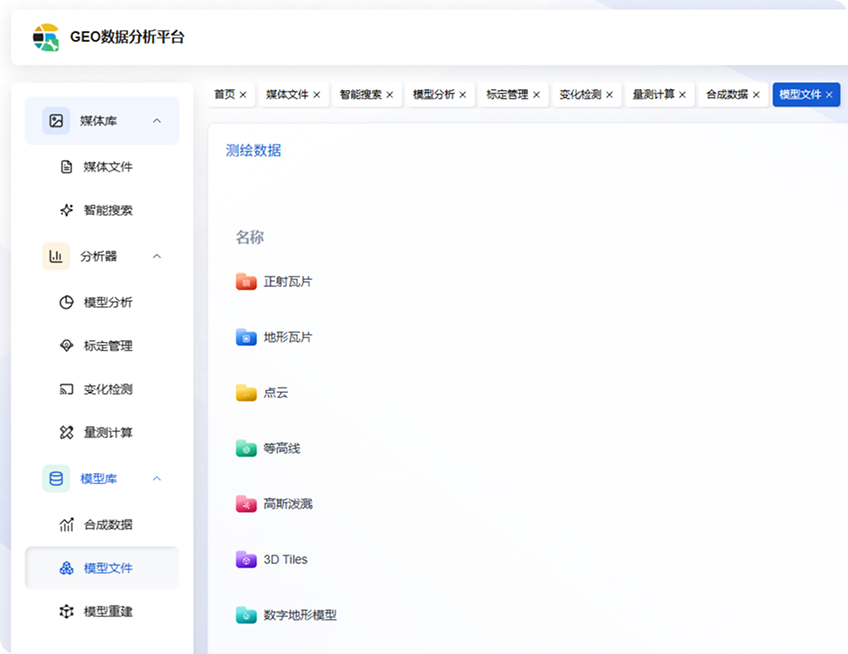Screen dimensions: 848x654
Task: Collapse the 模型库 section chevron
Action: pos(157,478)
